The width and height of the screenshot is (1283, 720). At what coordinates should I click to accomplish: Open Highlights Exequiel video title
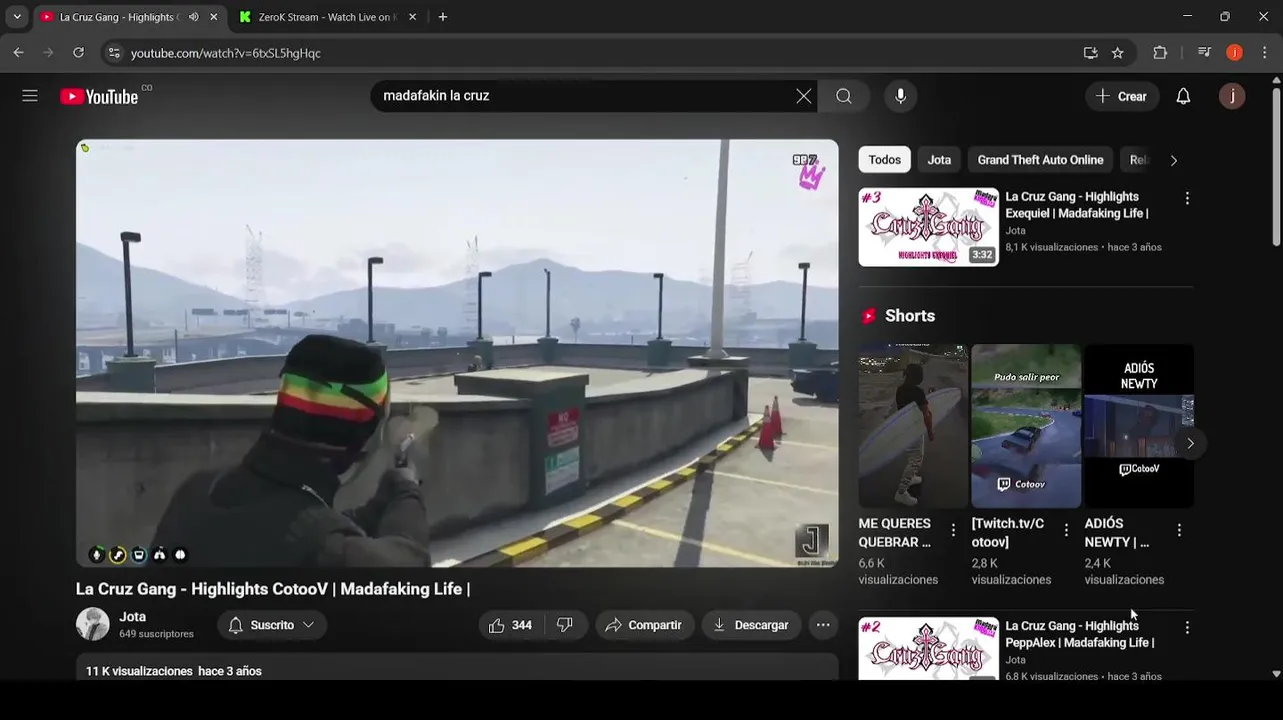pos(1077,205)
